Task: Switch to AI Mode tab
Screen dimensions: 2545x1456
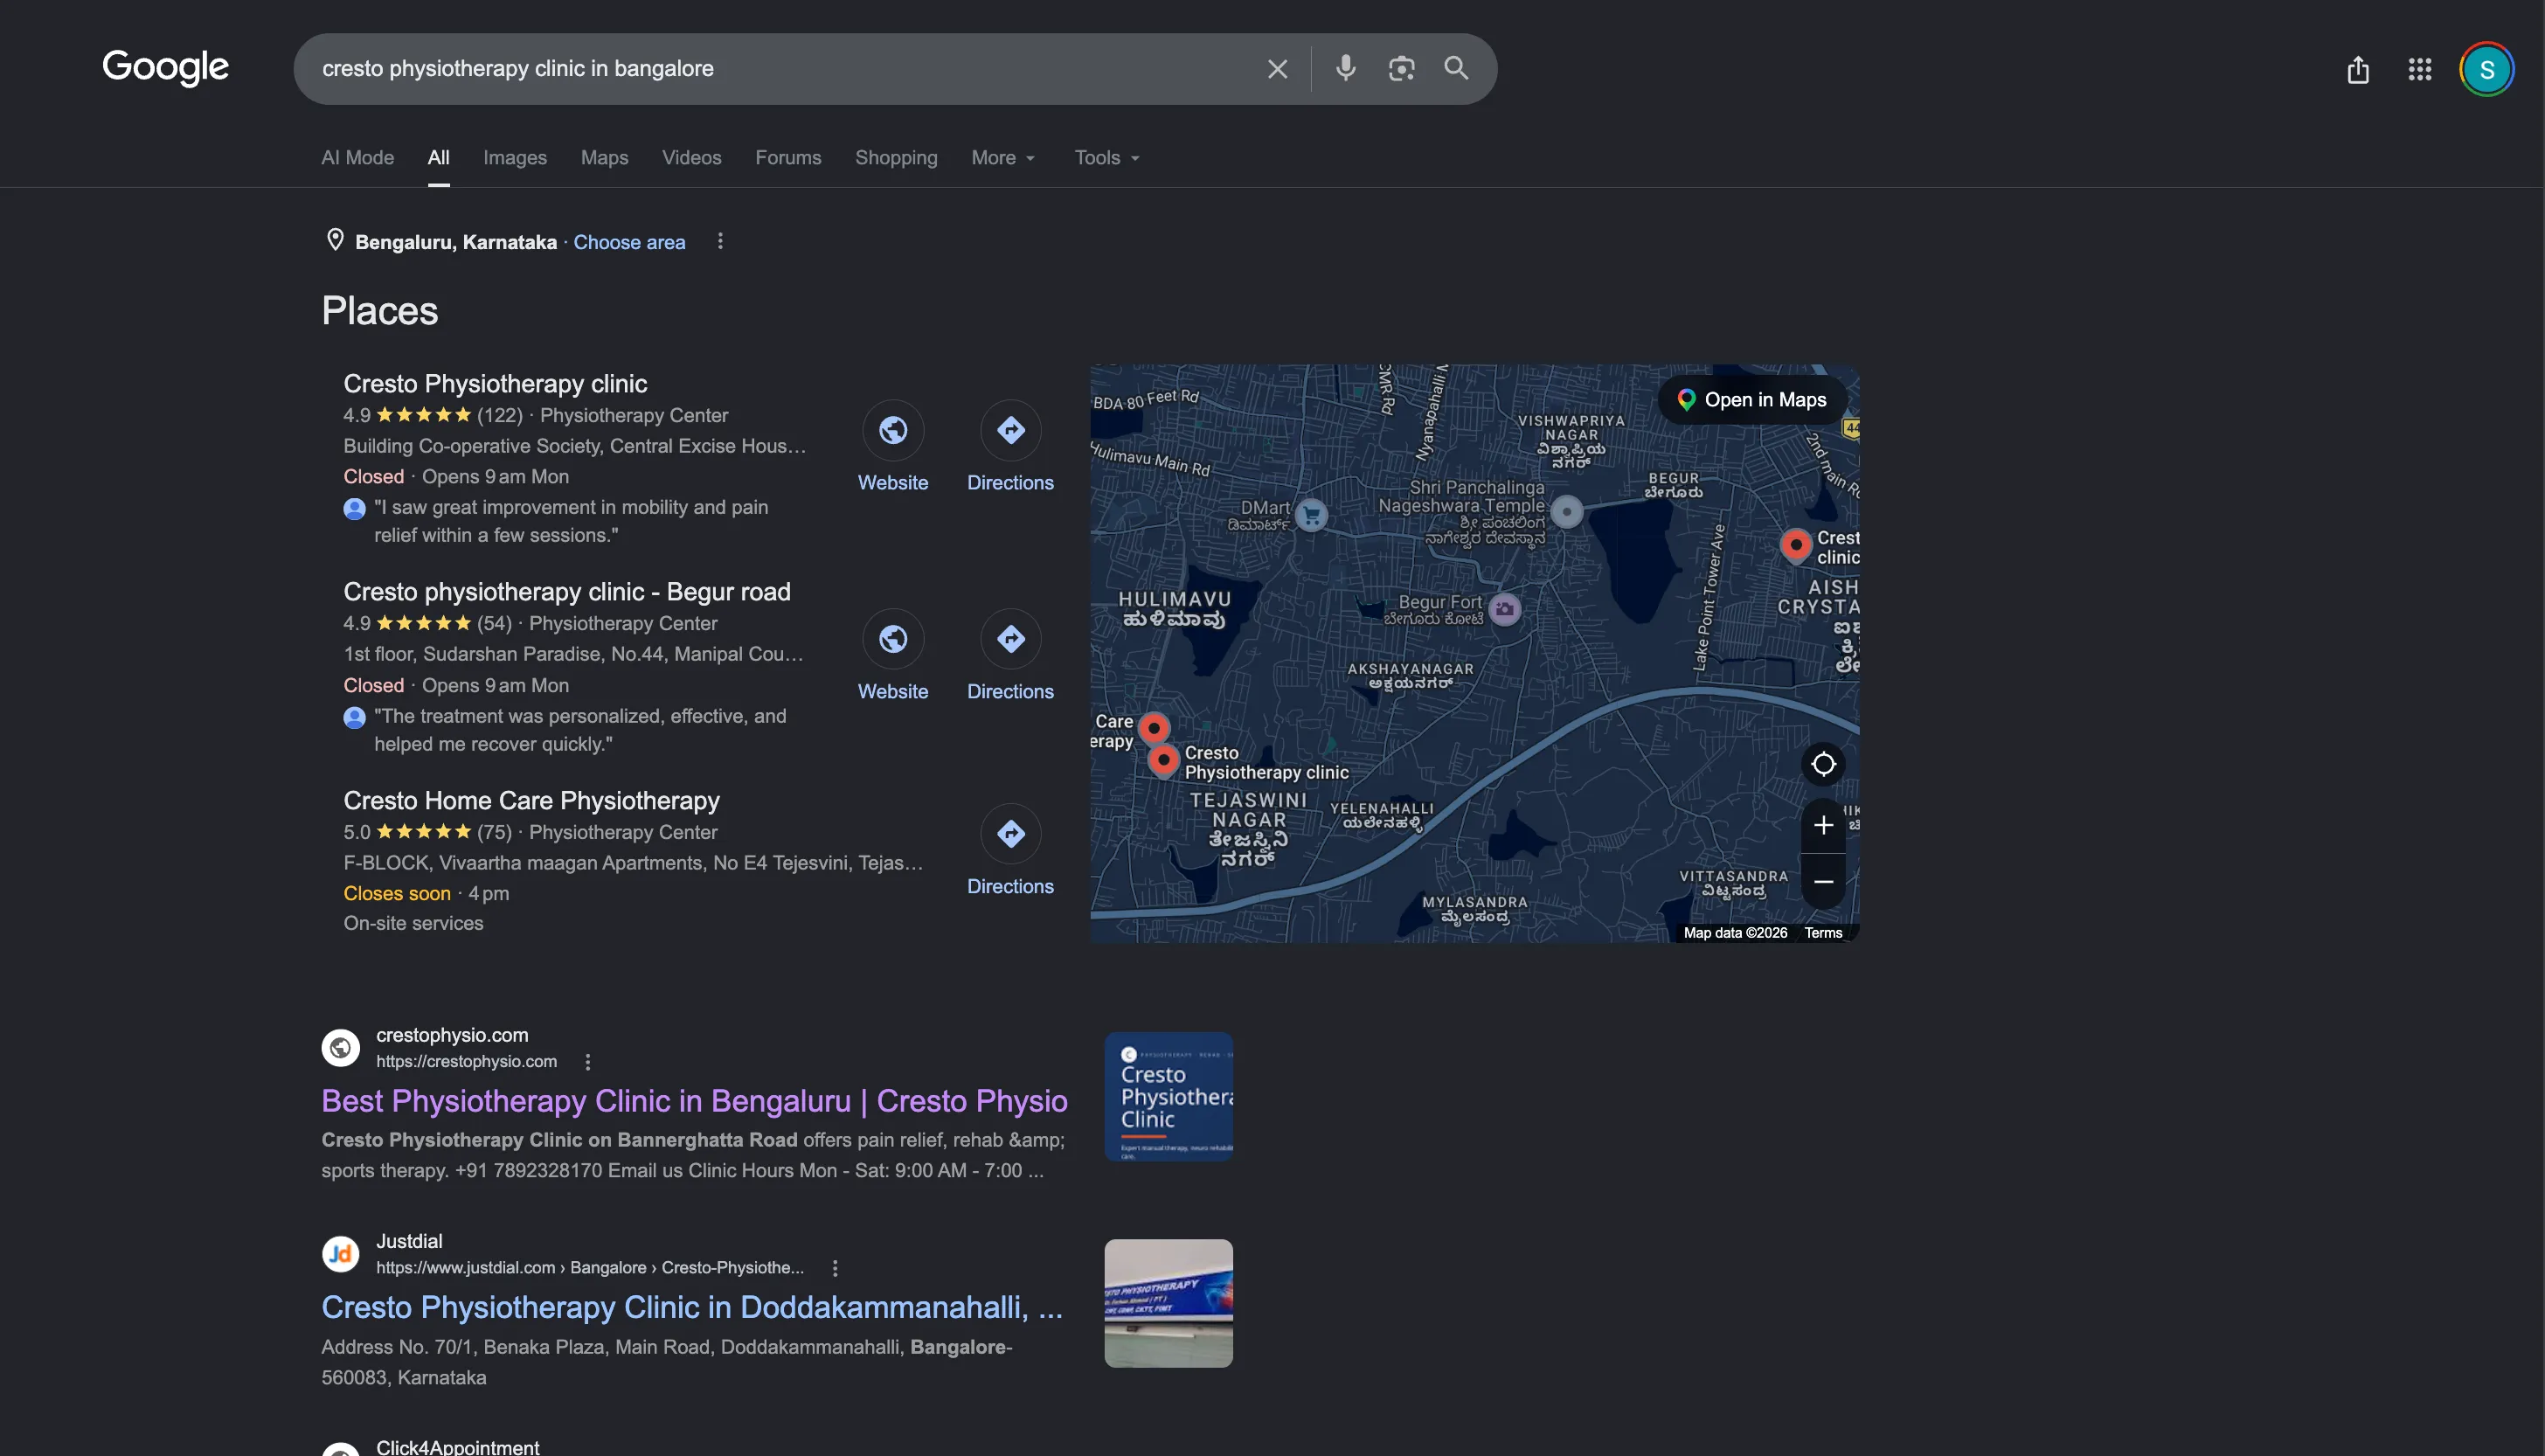Action: pos(357,158)
